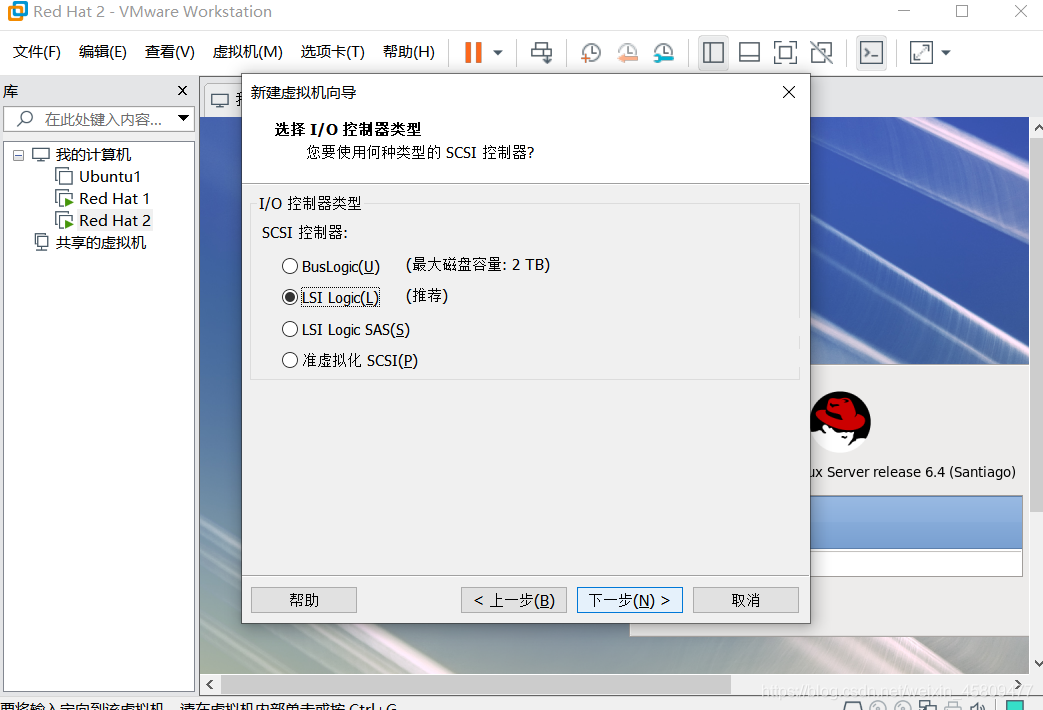The height and width of the screenshot is (710, 1043).
Task: Select Red Hat 1 virtual machine
Action: (x=114, y=198)
